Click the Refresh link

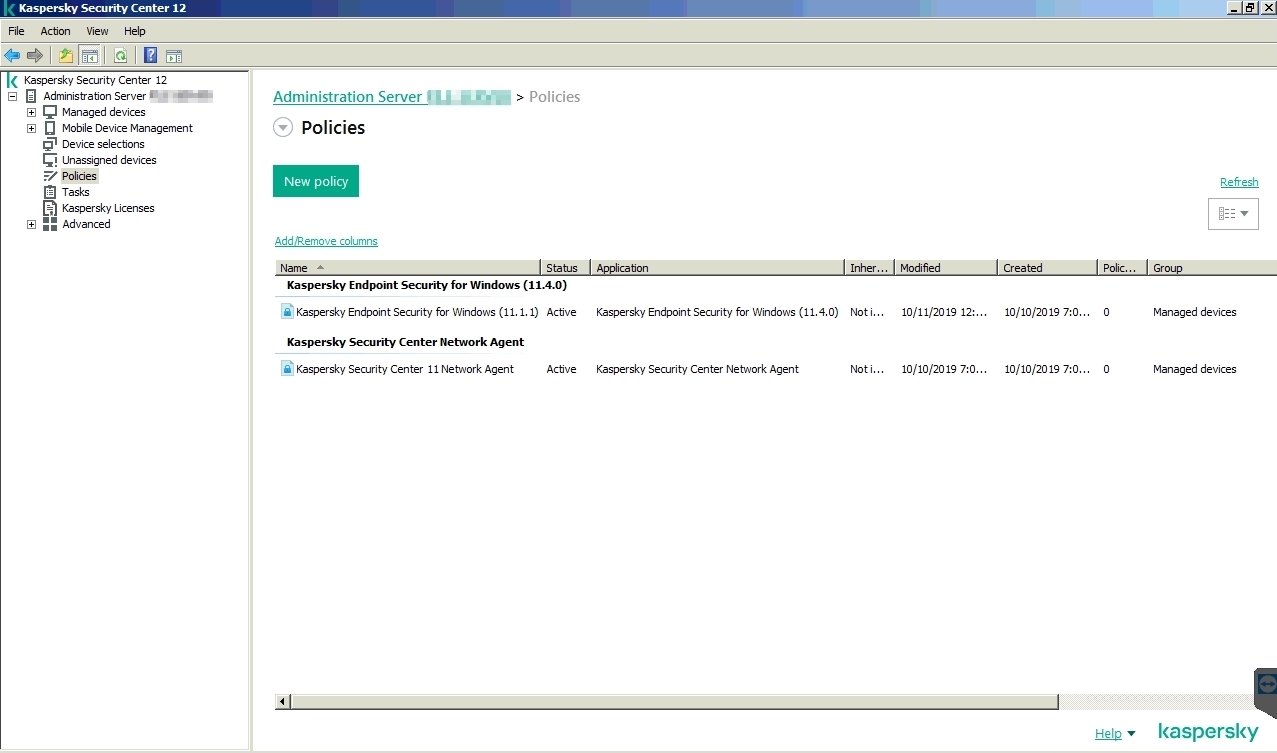1239,182
